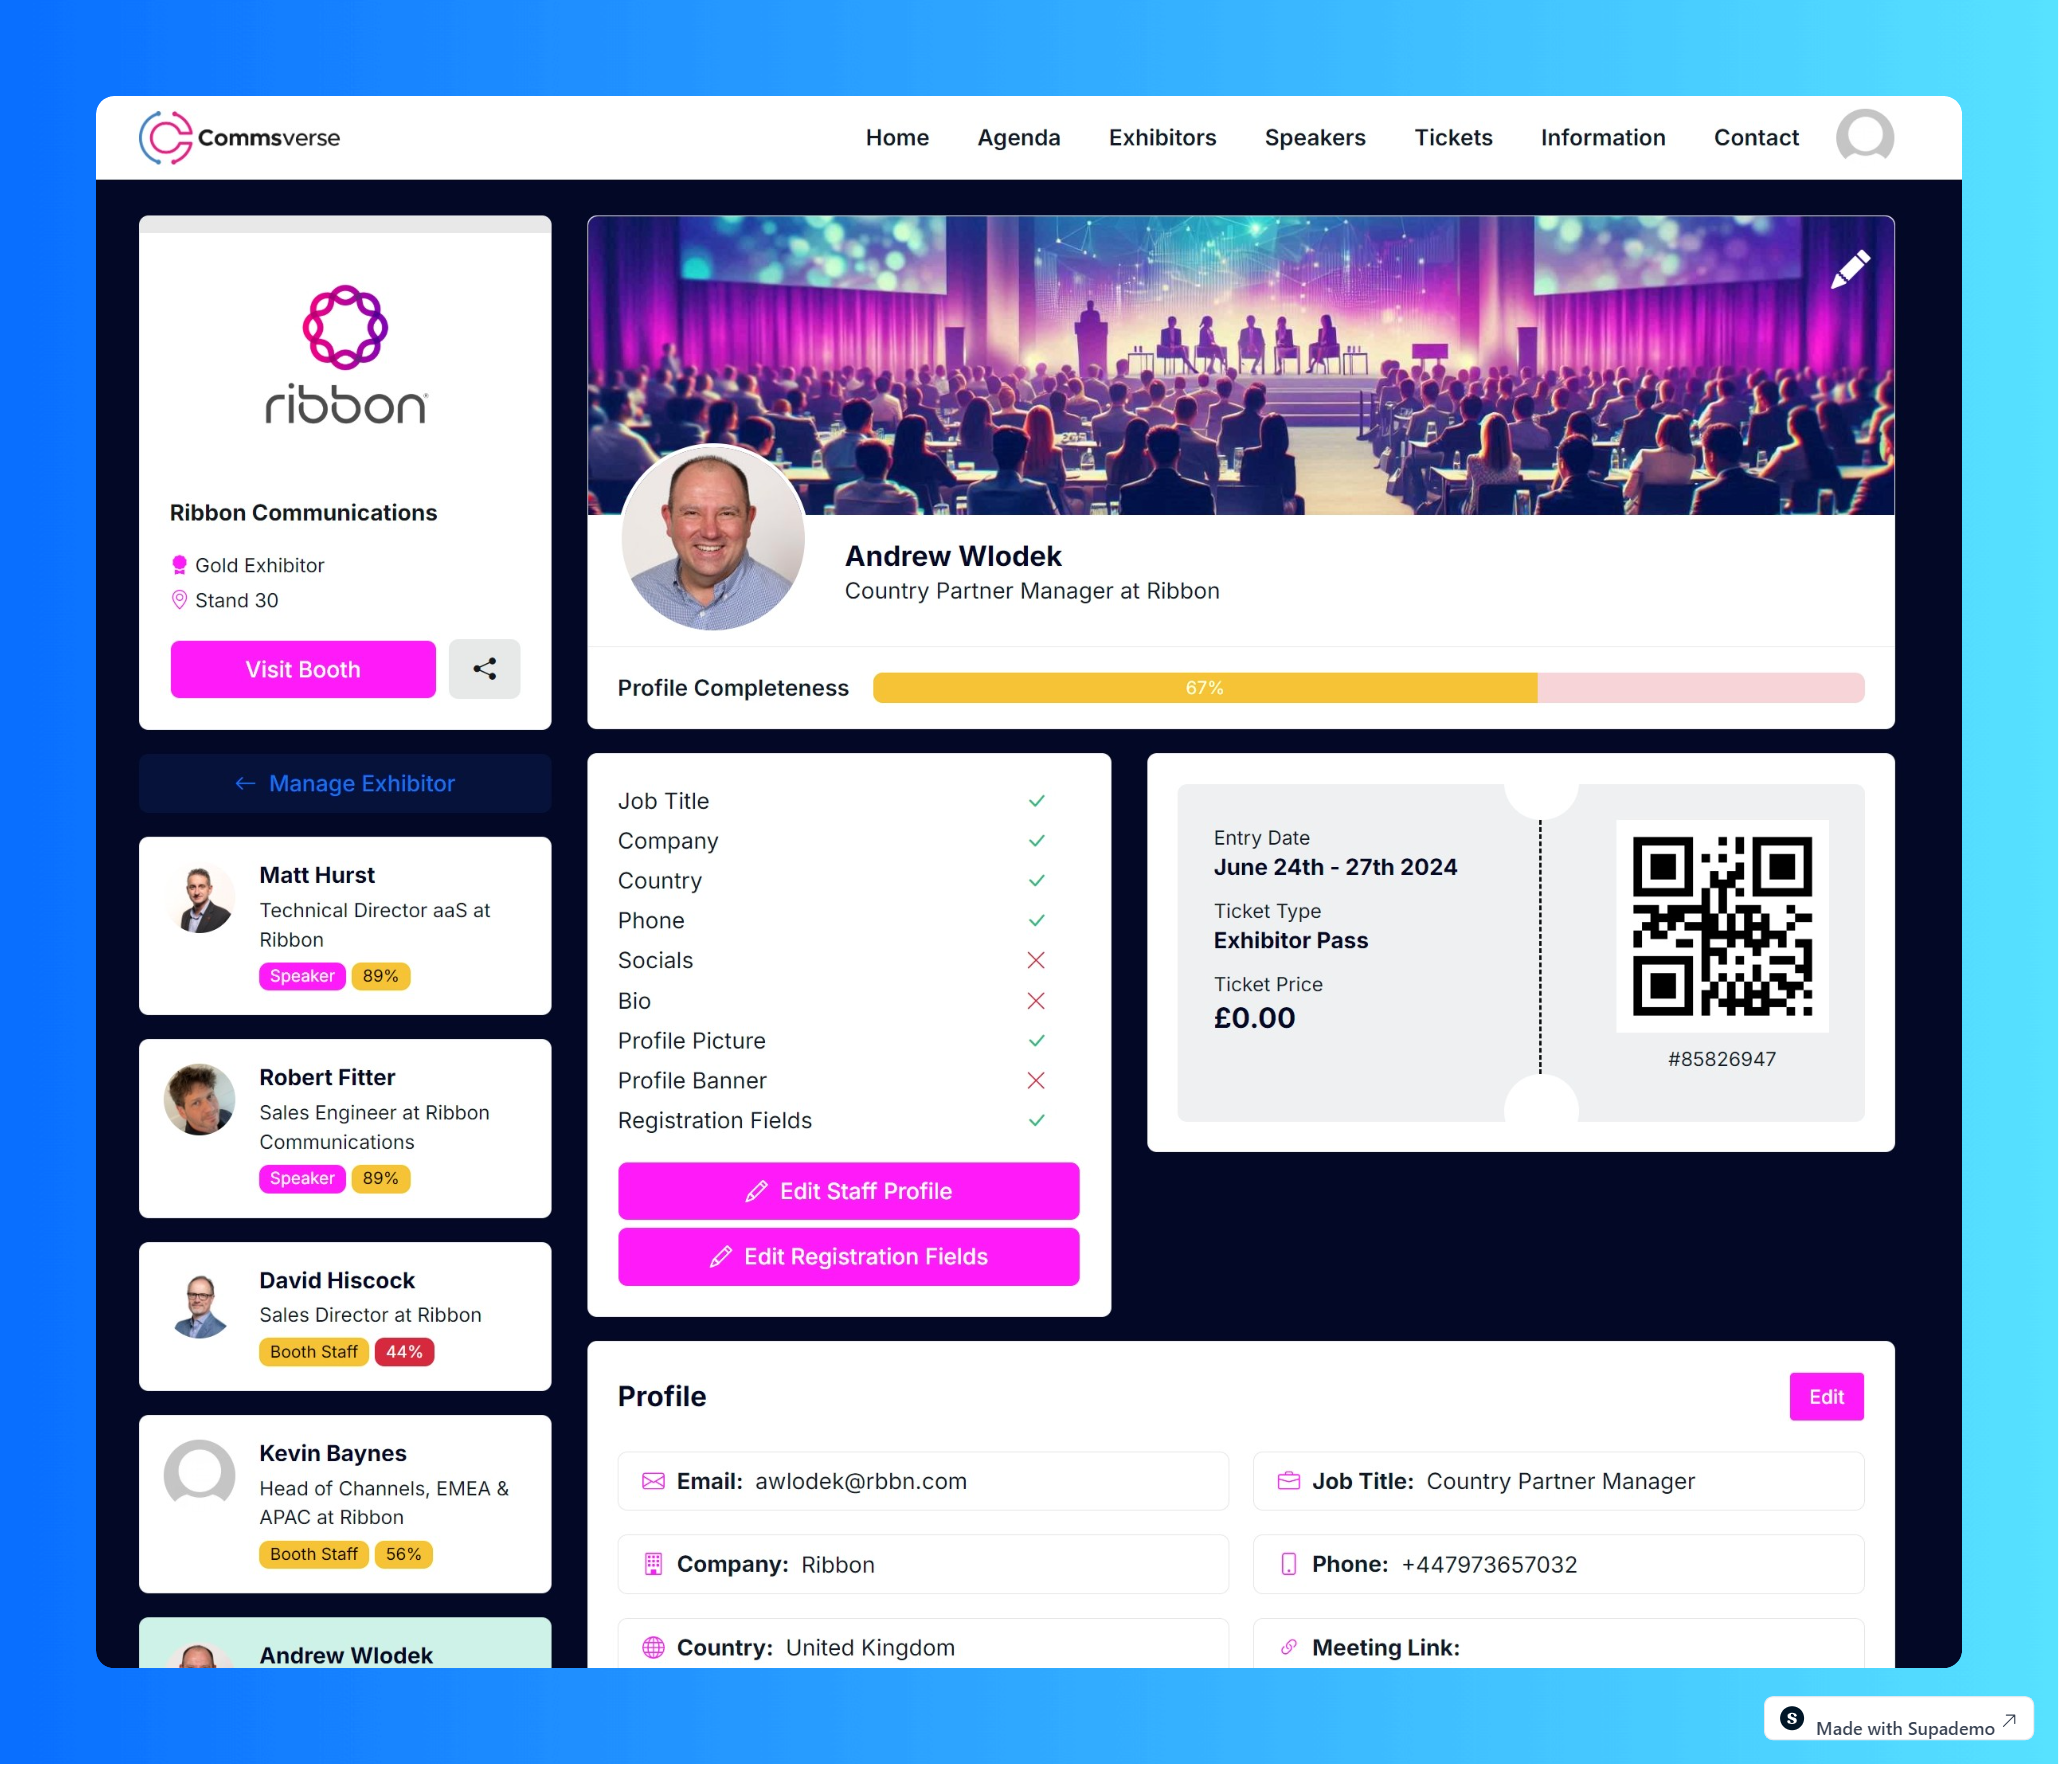Expand Andrew Wlodek's staff profile entry
The height and width of the screenshot is (1765, 2059).
tap(345, 1653)
